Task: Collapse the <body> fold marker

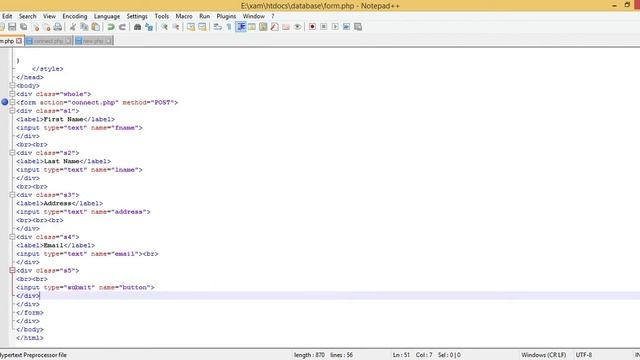Action: (12, 86)
